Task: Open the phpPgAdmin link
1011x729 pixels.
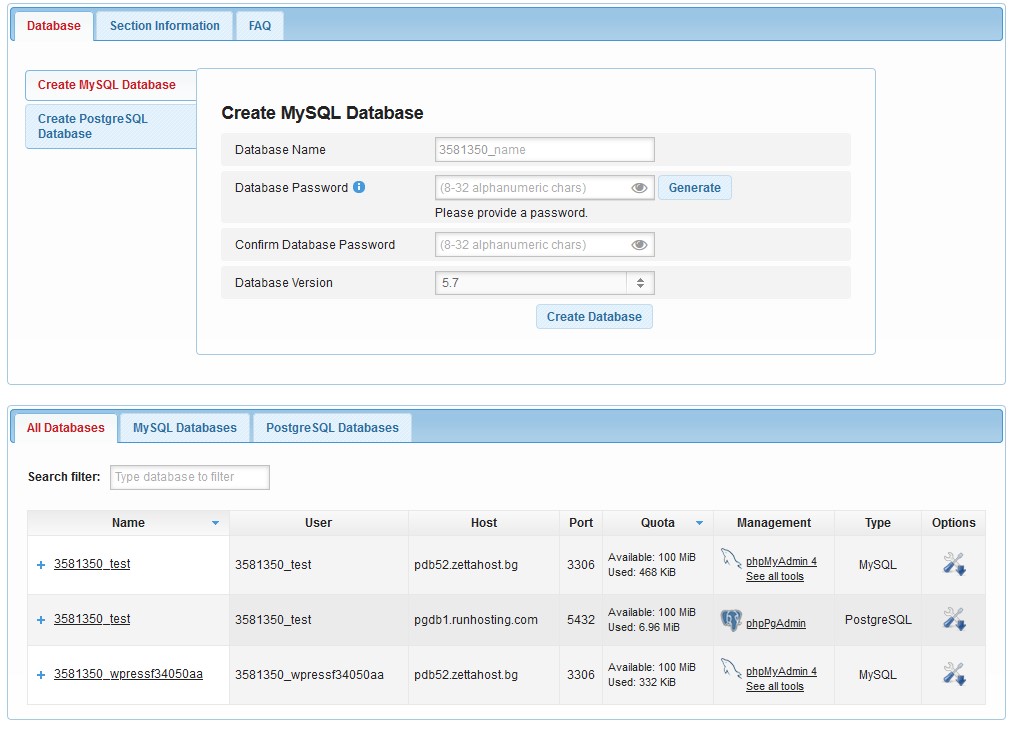Action: click(776, 623)
